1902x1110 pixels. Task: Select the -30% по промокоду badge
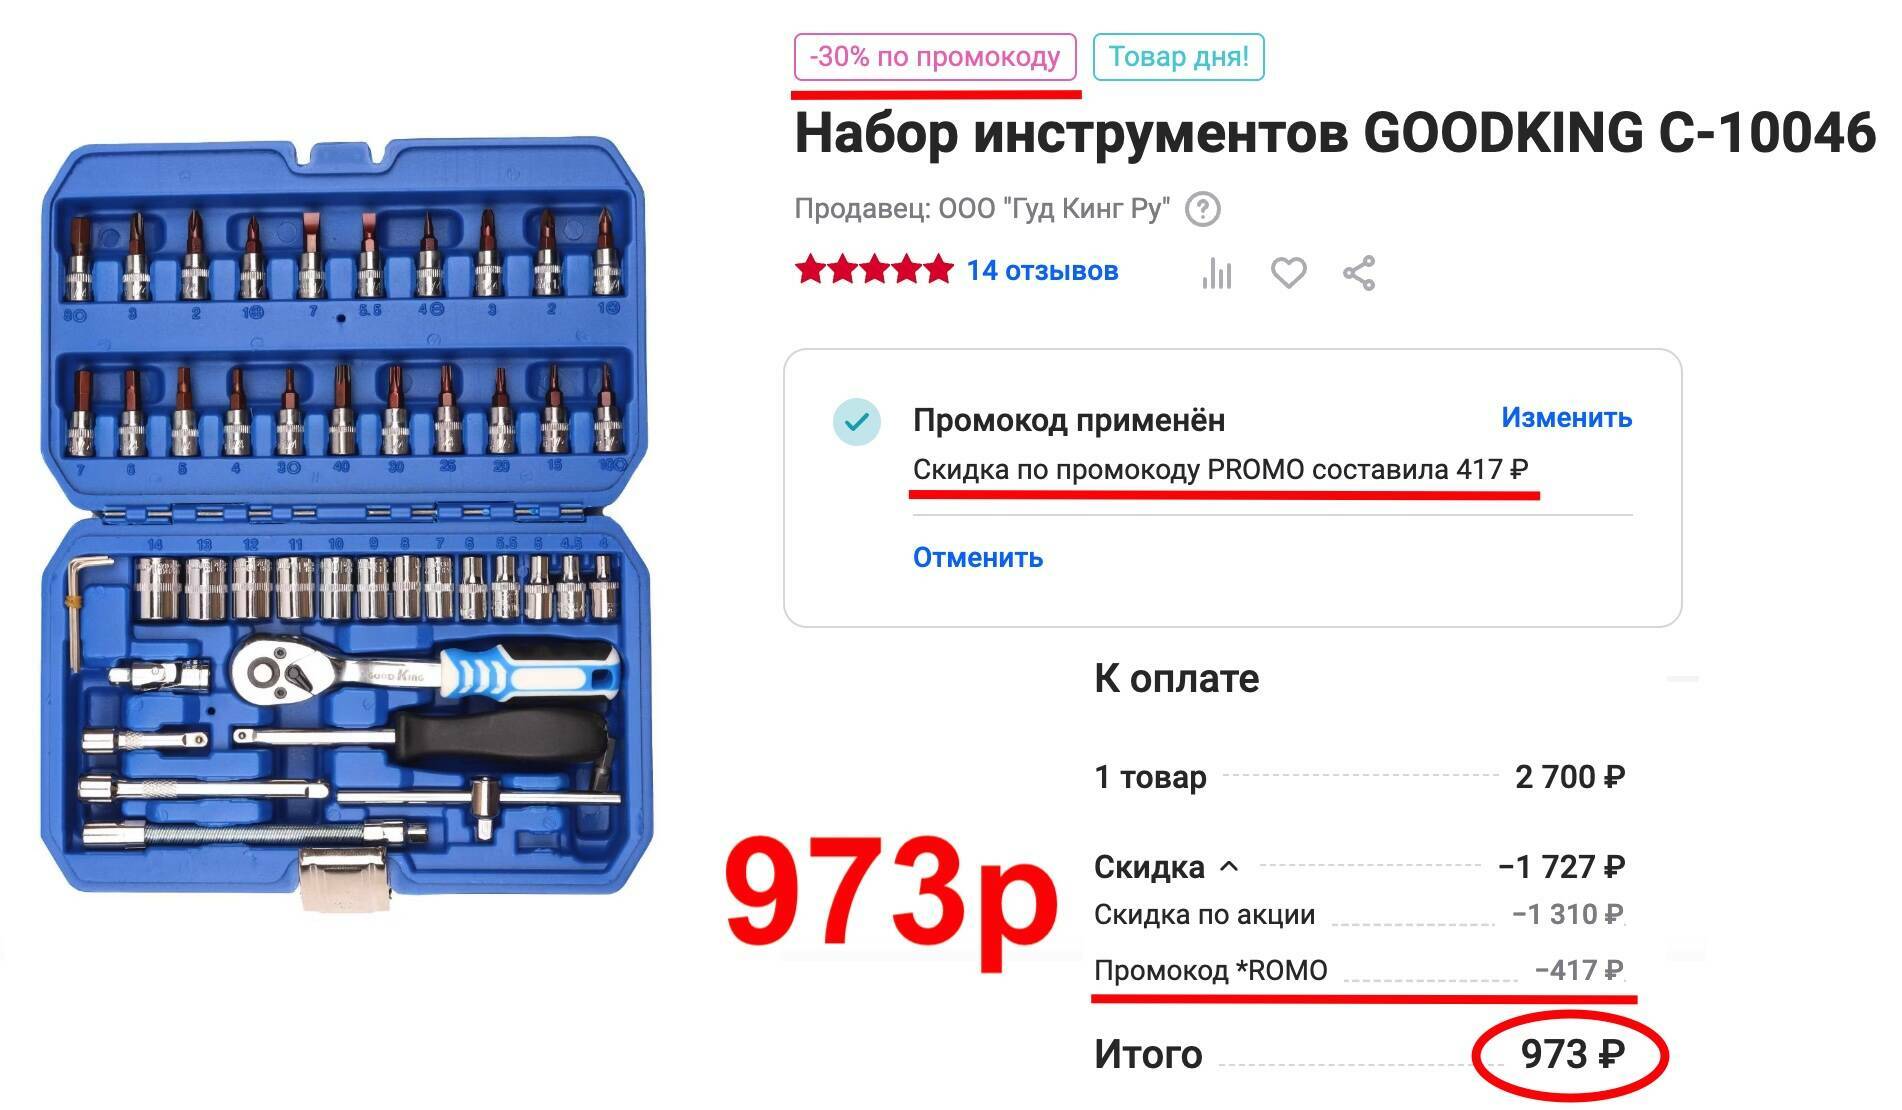(935, 57)
